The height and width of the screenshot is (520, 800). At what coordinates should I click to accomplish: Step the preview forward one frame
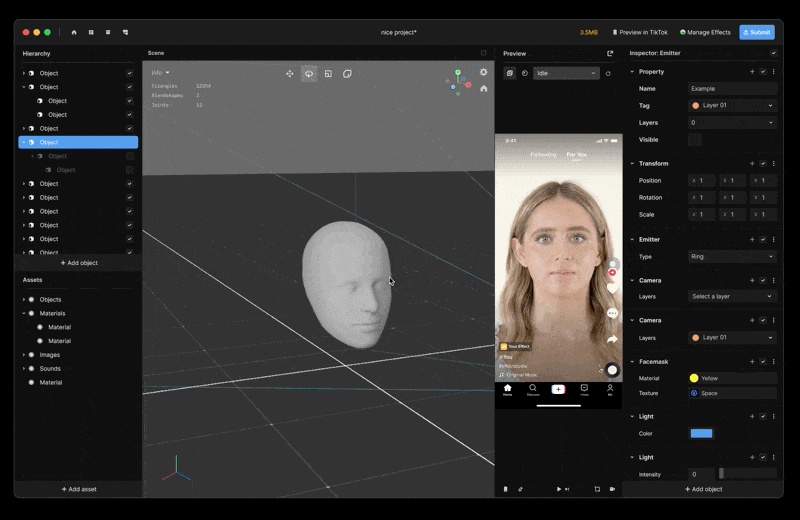point(567,489)
